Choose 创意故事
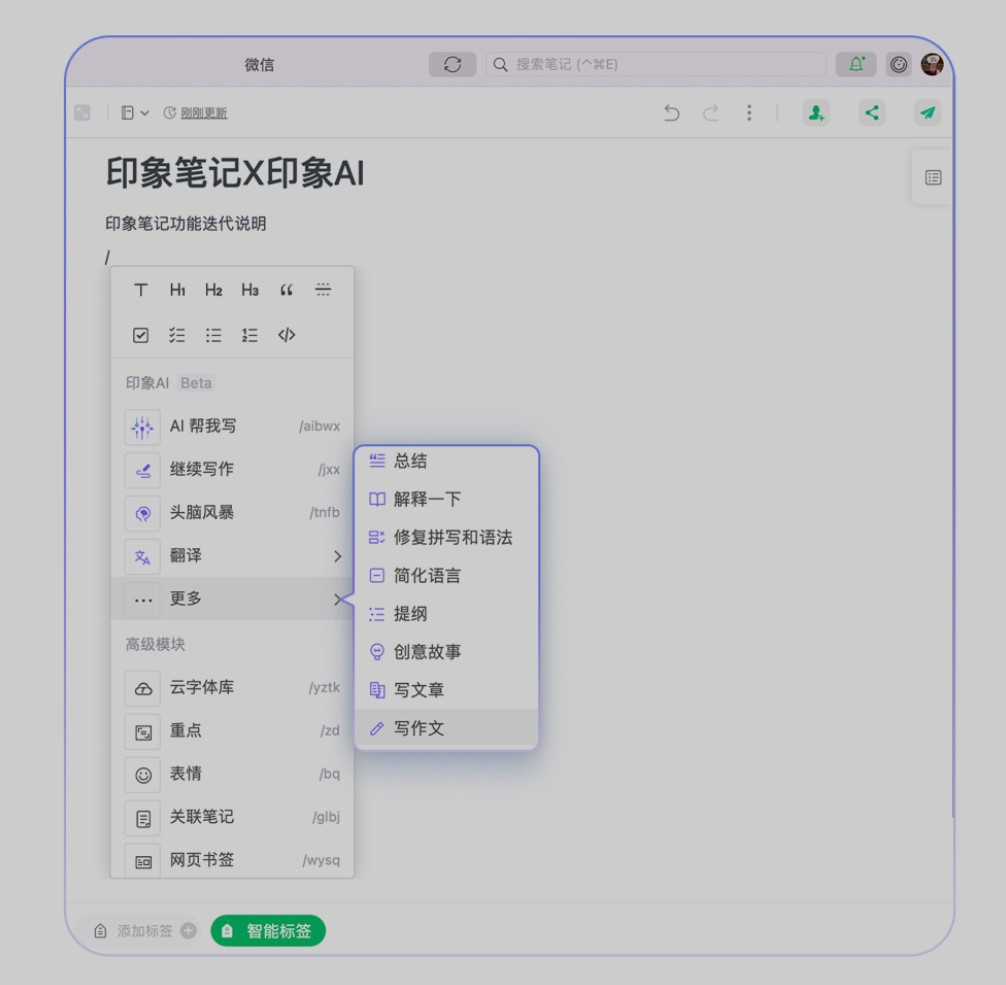 pyautogui.click(x=447, y=652)
